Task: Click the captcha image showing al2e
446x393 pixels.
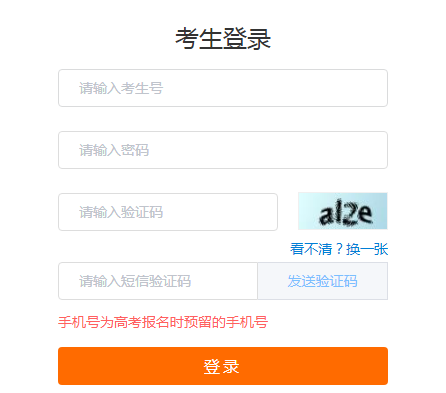Action: 343,211
